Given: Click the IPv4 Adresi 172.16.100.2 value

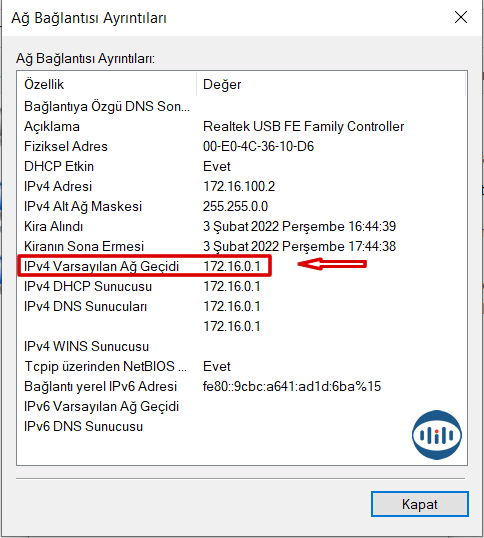Looking at the screenshot, I should 239,186.
